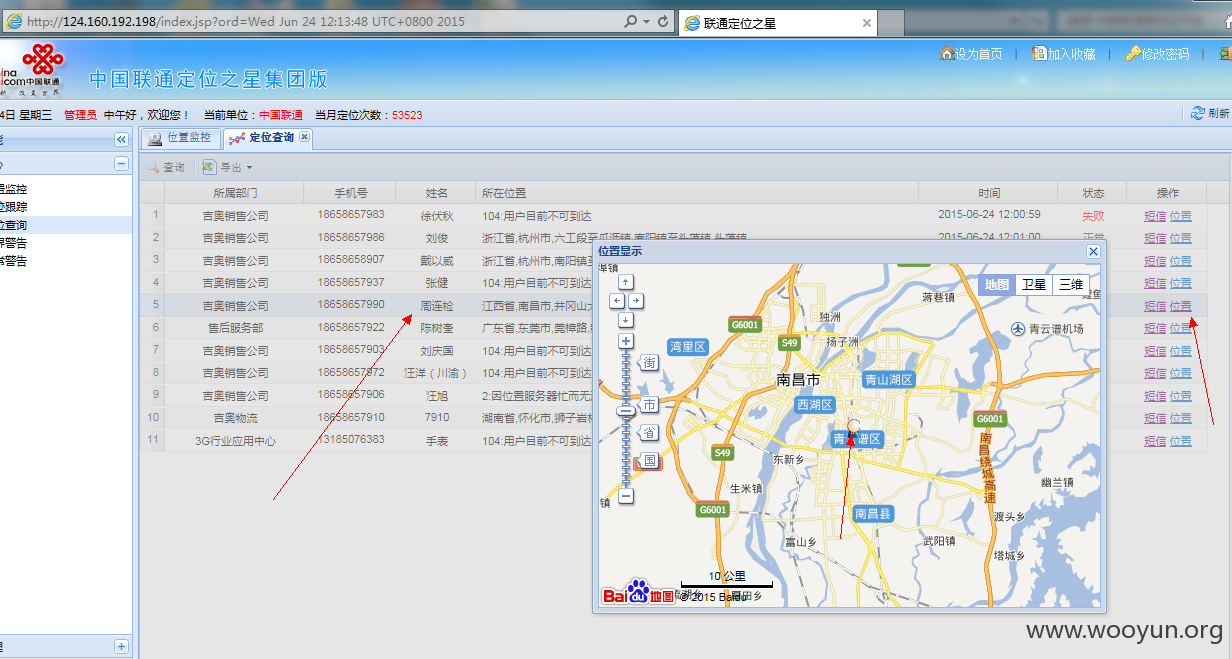This screenshot has height=659, width=1232.
Task: Sort by the 所属部门 column header
Action: point(235,193)
